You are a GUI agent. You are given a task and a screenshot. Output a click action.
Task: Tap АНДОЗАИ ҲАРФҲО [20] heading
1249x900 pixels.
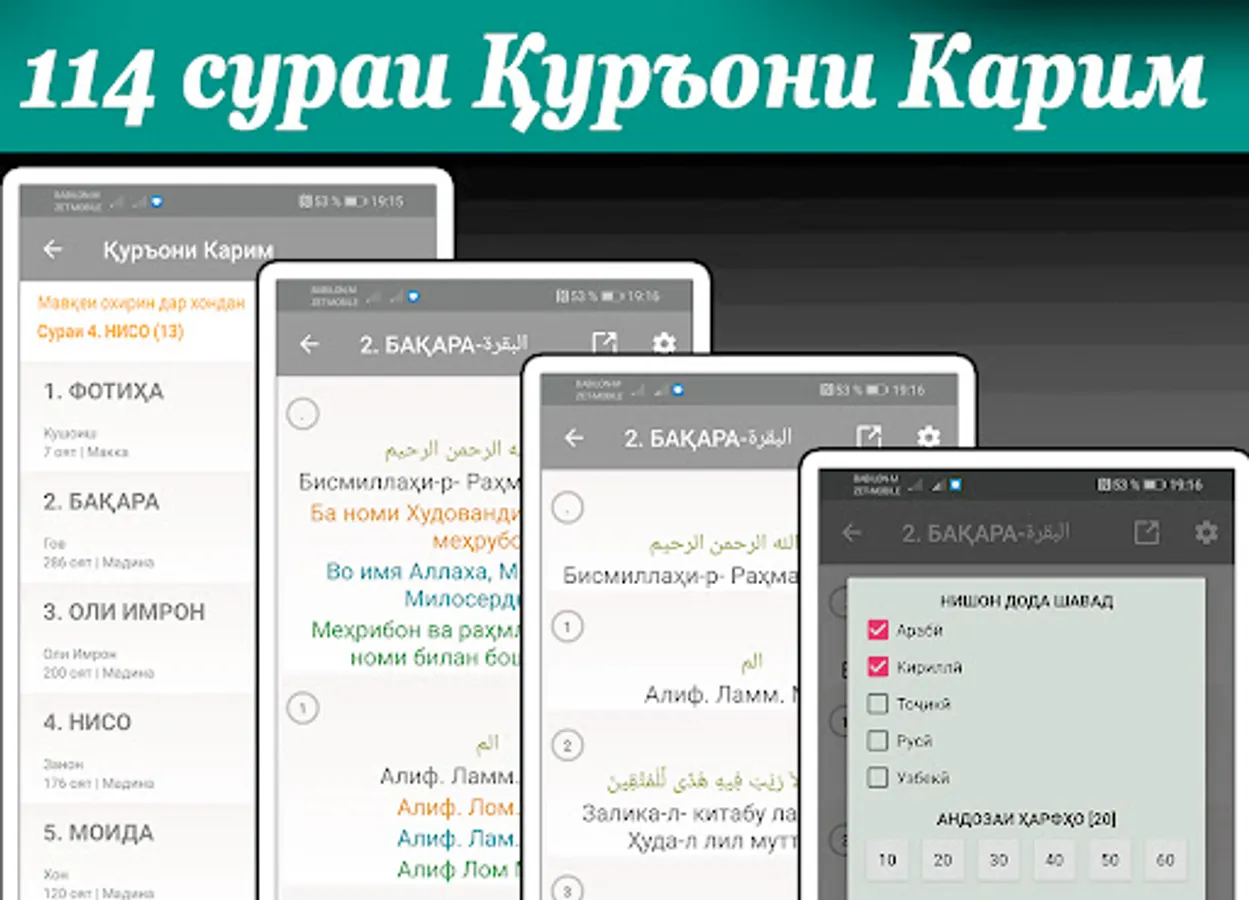pyautogui.click(x=1026, y=819)
